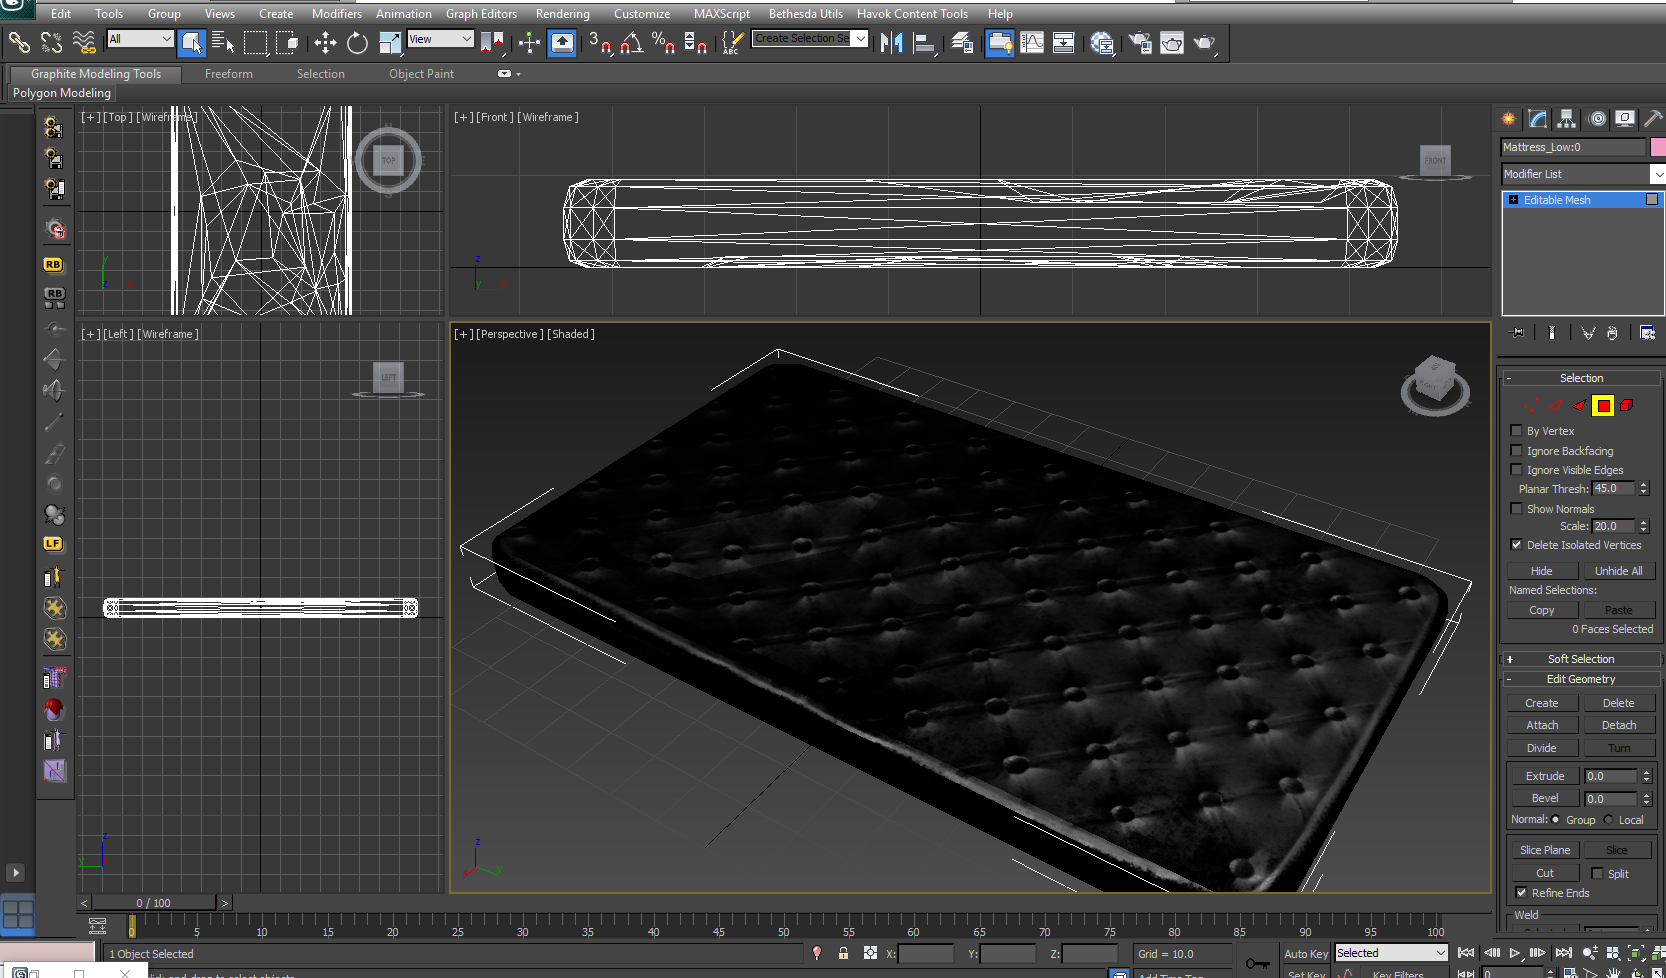This screenshot has width=1666, height=978.
Task: Switch to the Freeform ribbon tab
Action: (x=228, y=74)
